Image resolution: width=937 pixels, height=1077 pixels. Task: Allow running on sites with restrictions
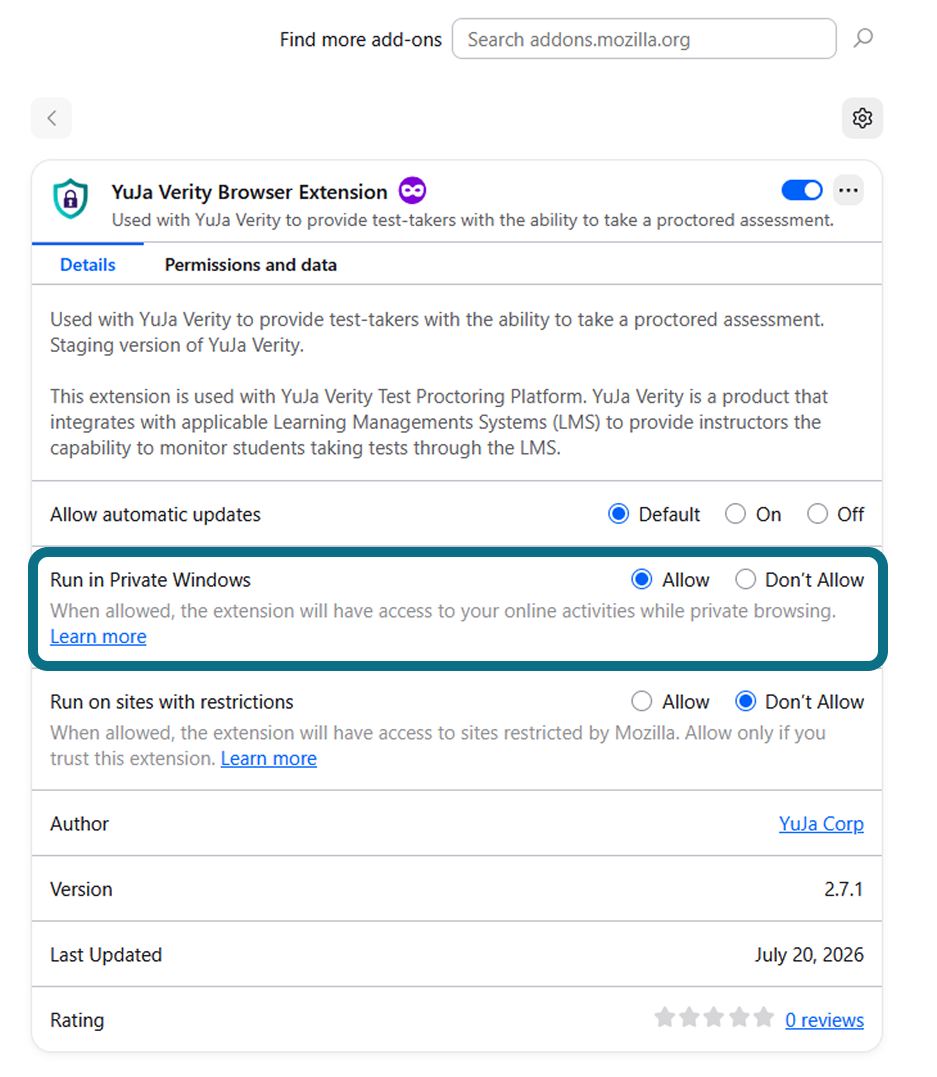642,701
